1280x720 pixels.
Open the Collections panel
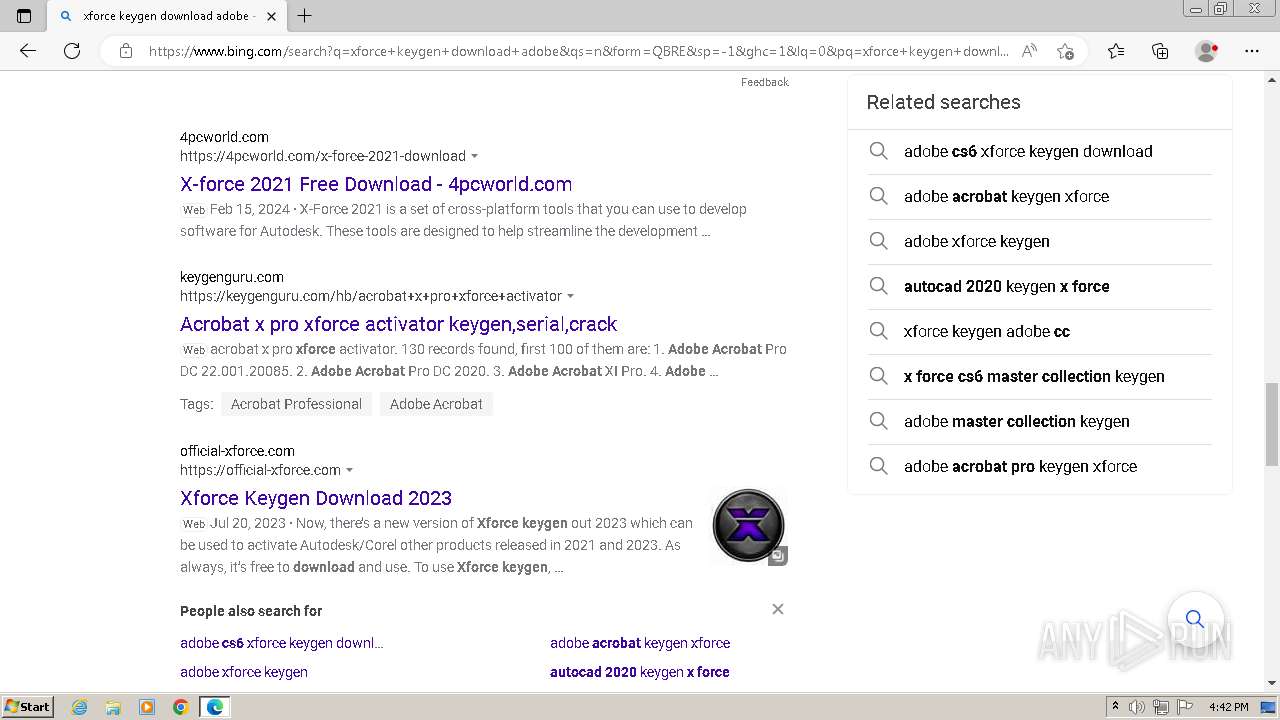(x=1160, y=51)
